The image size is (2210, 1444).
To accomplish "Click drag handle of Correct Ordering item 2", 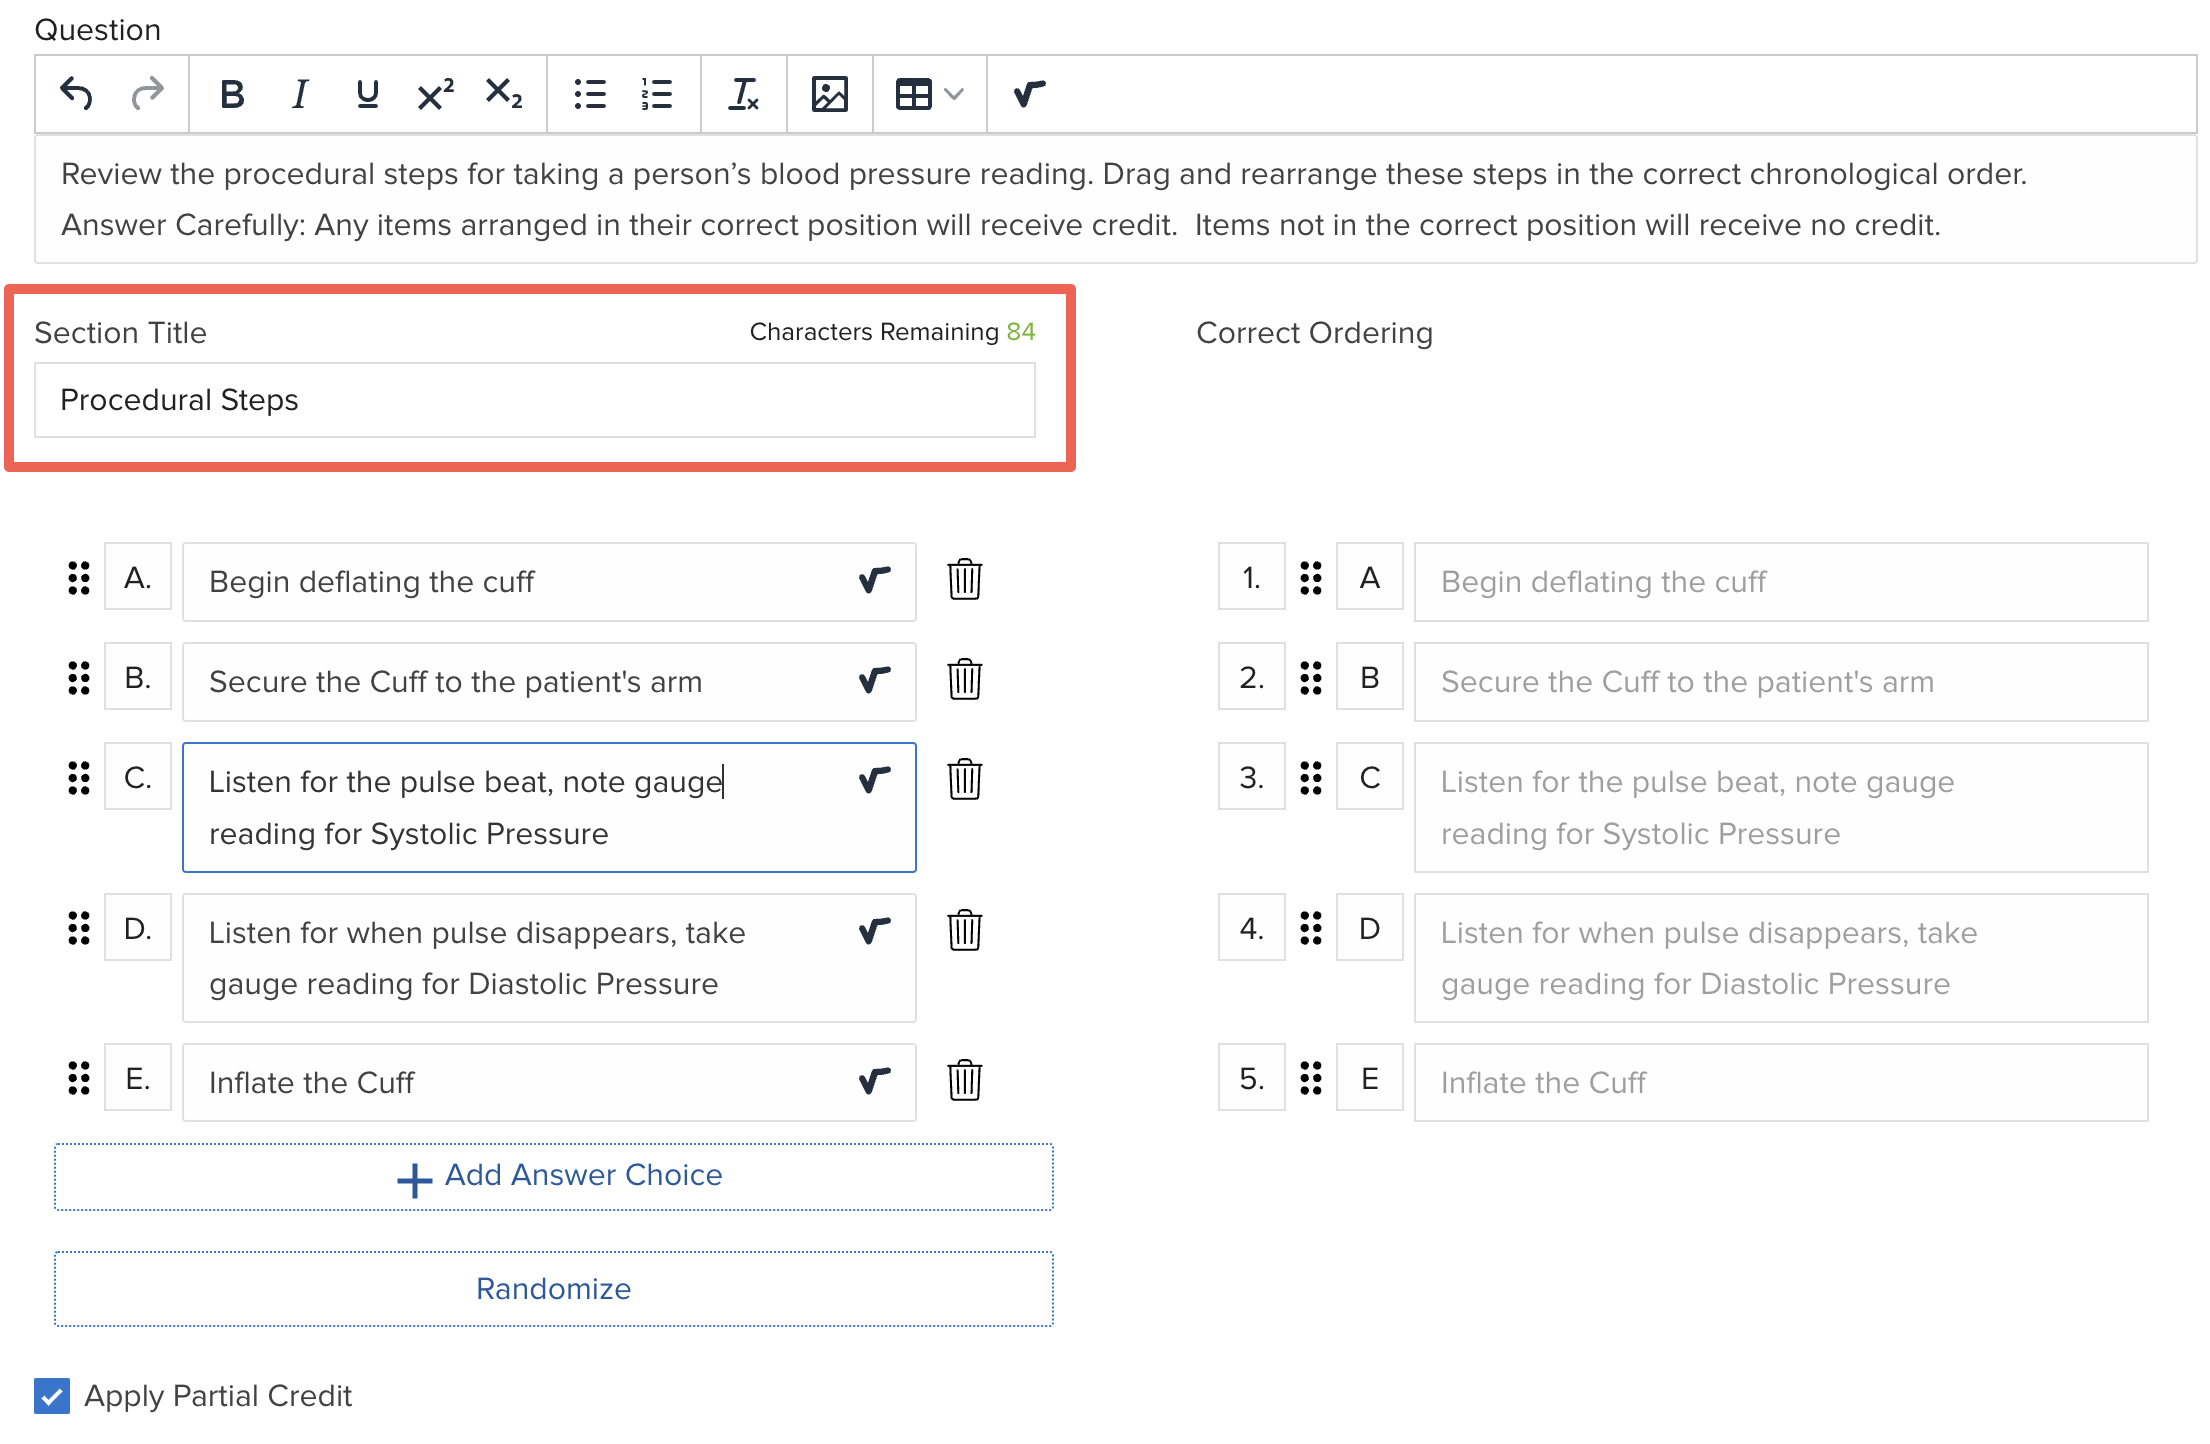I will pos(1311,678).
